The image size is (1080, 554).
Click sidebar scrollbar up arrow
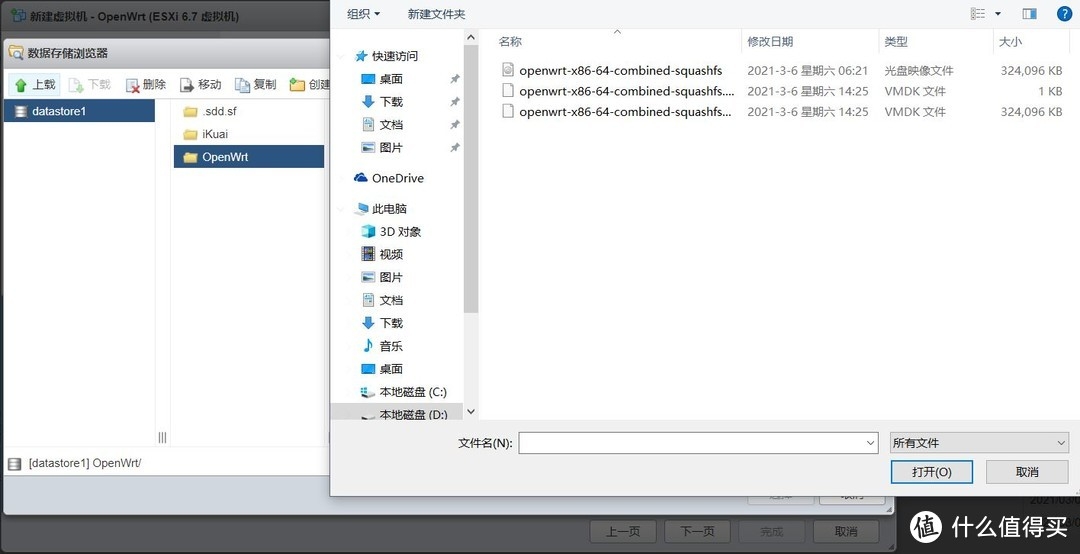(x=470, y=37)
